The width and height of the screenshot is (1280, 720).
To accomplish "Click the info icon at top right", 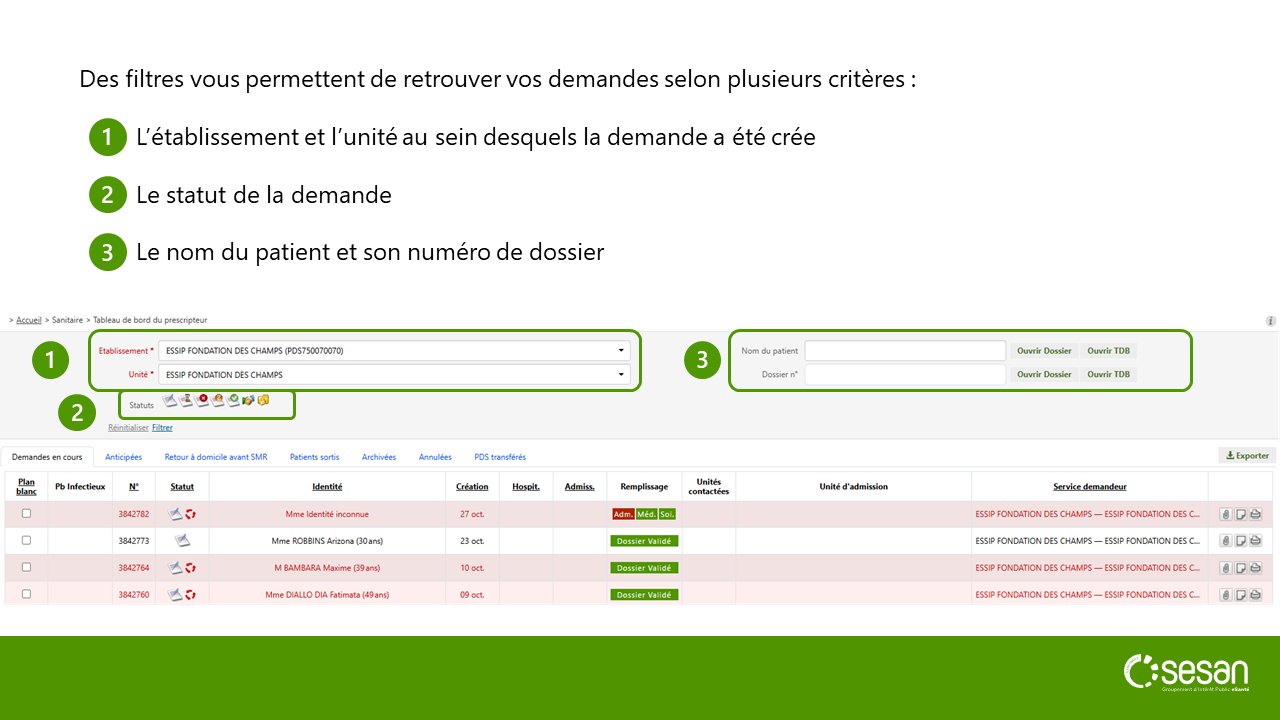I will tap(1271, 321).
